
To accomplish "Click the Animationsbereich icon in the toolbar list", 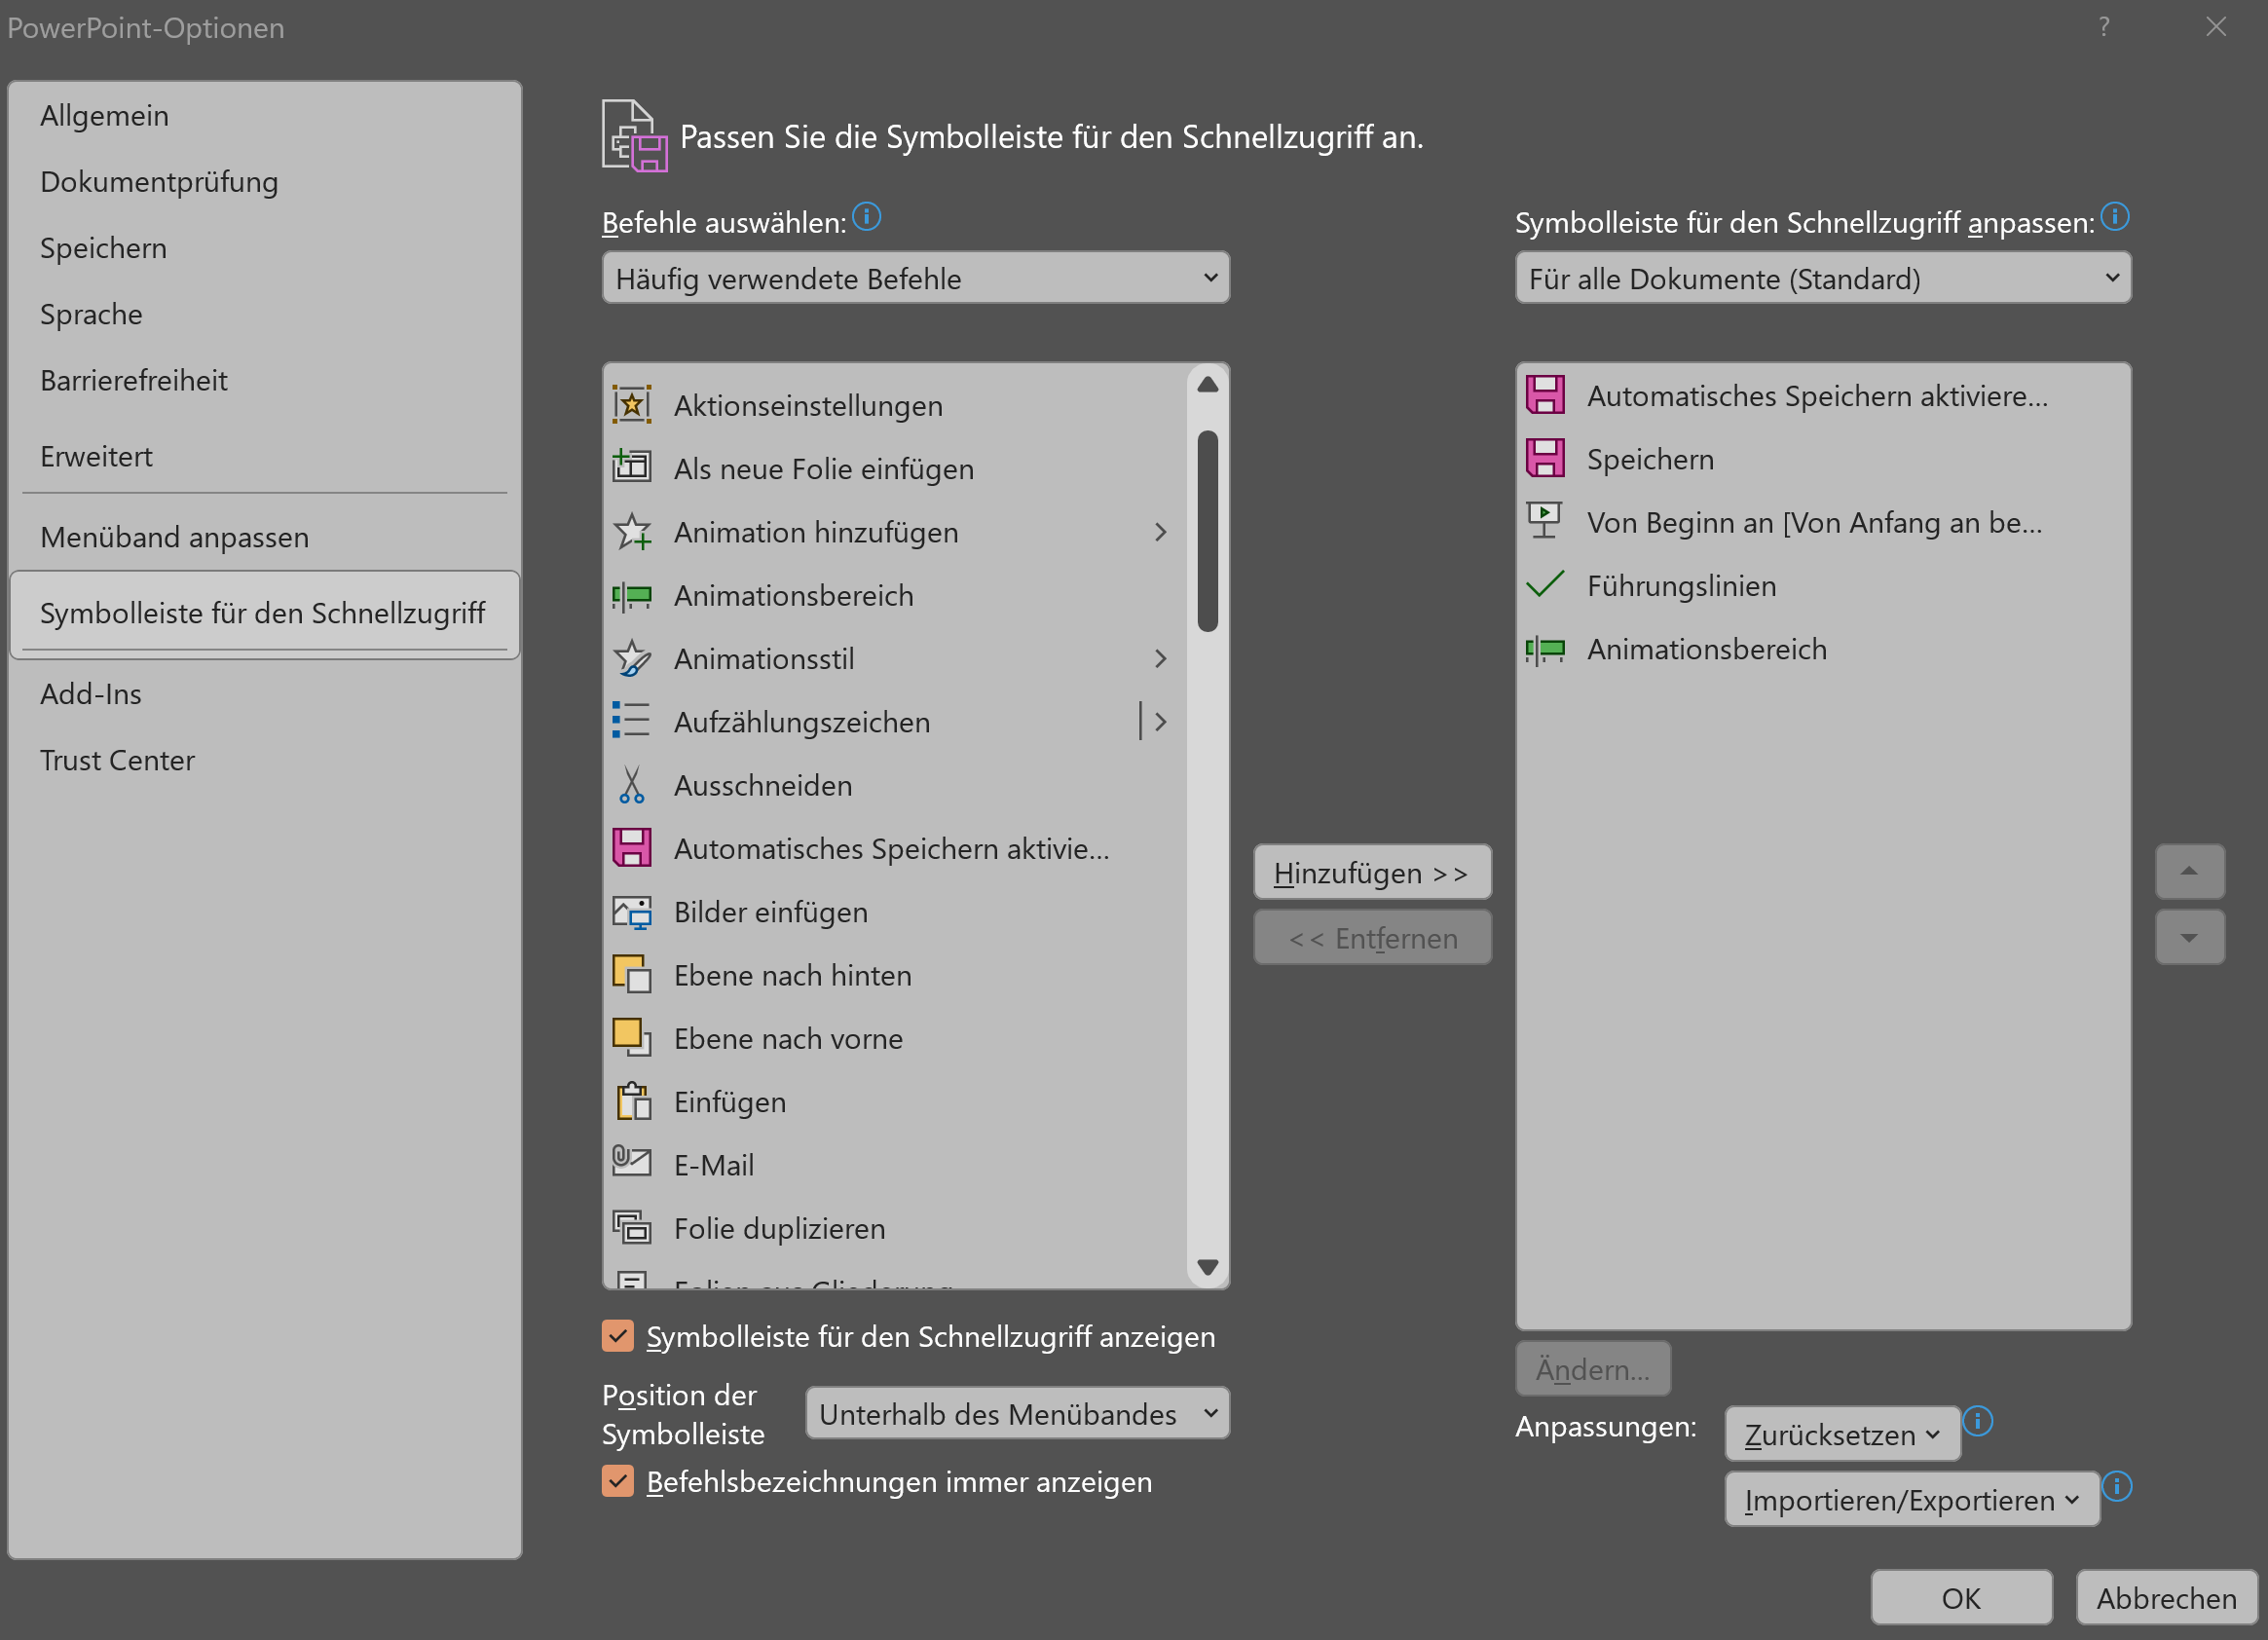I will point(1545,650).
